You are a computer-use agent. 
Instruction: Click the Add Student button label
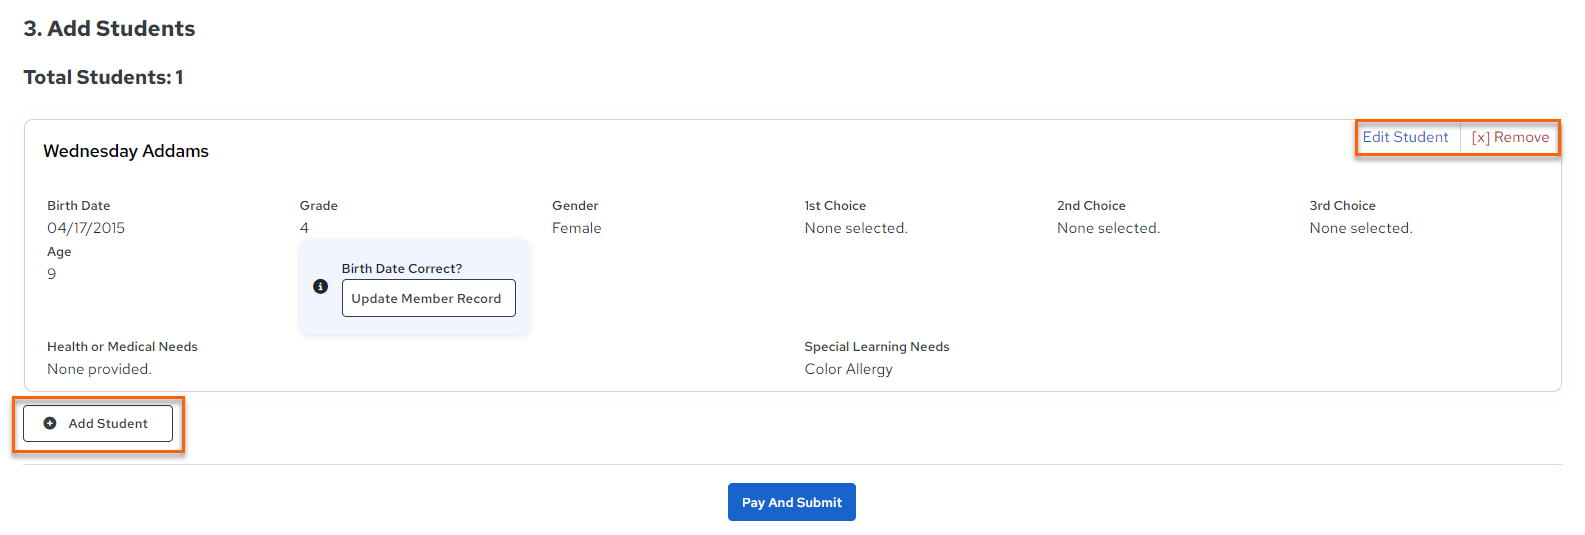click(108, 423)
